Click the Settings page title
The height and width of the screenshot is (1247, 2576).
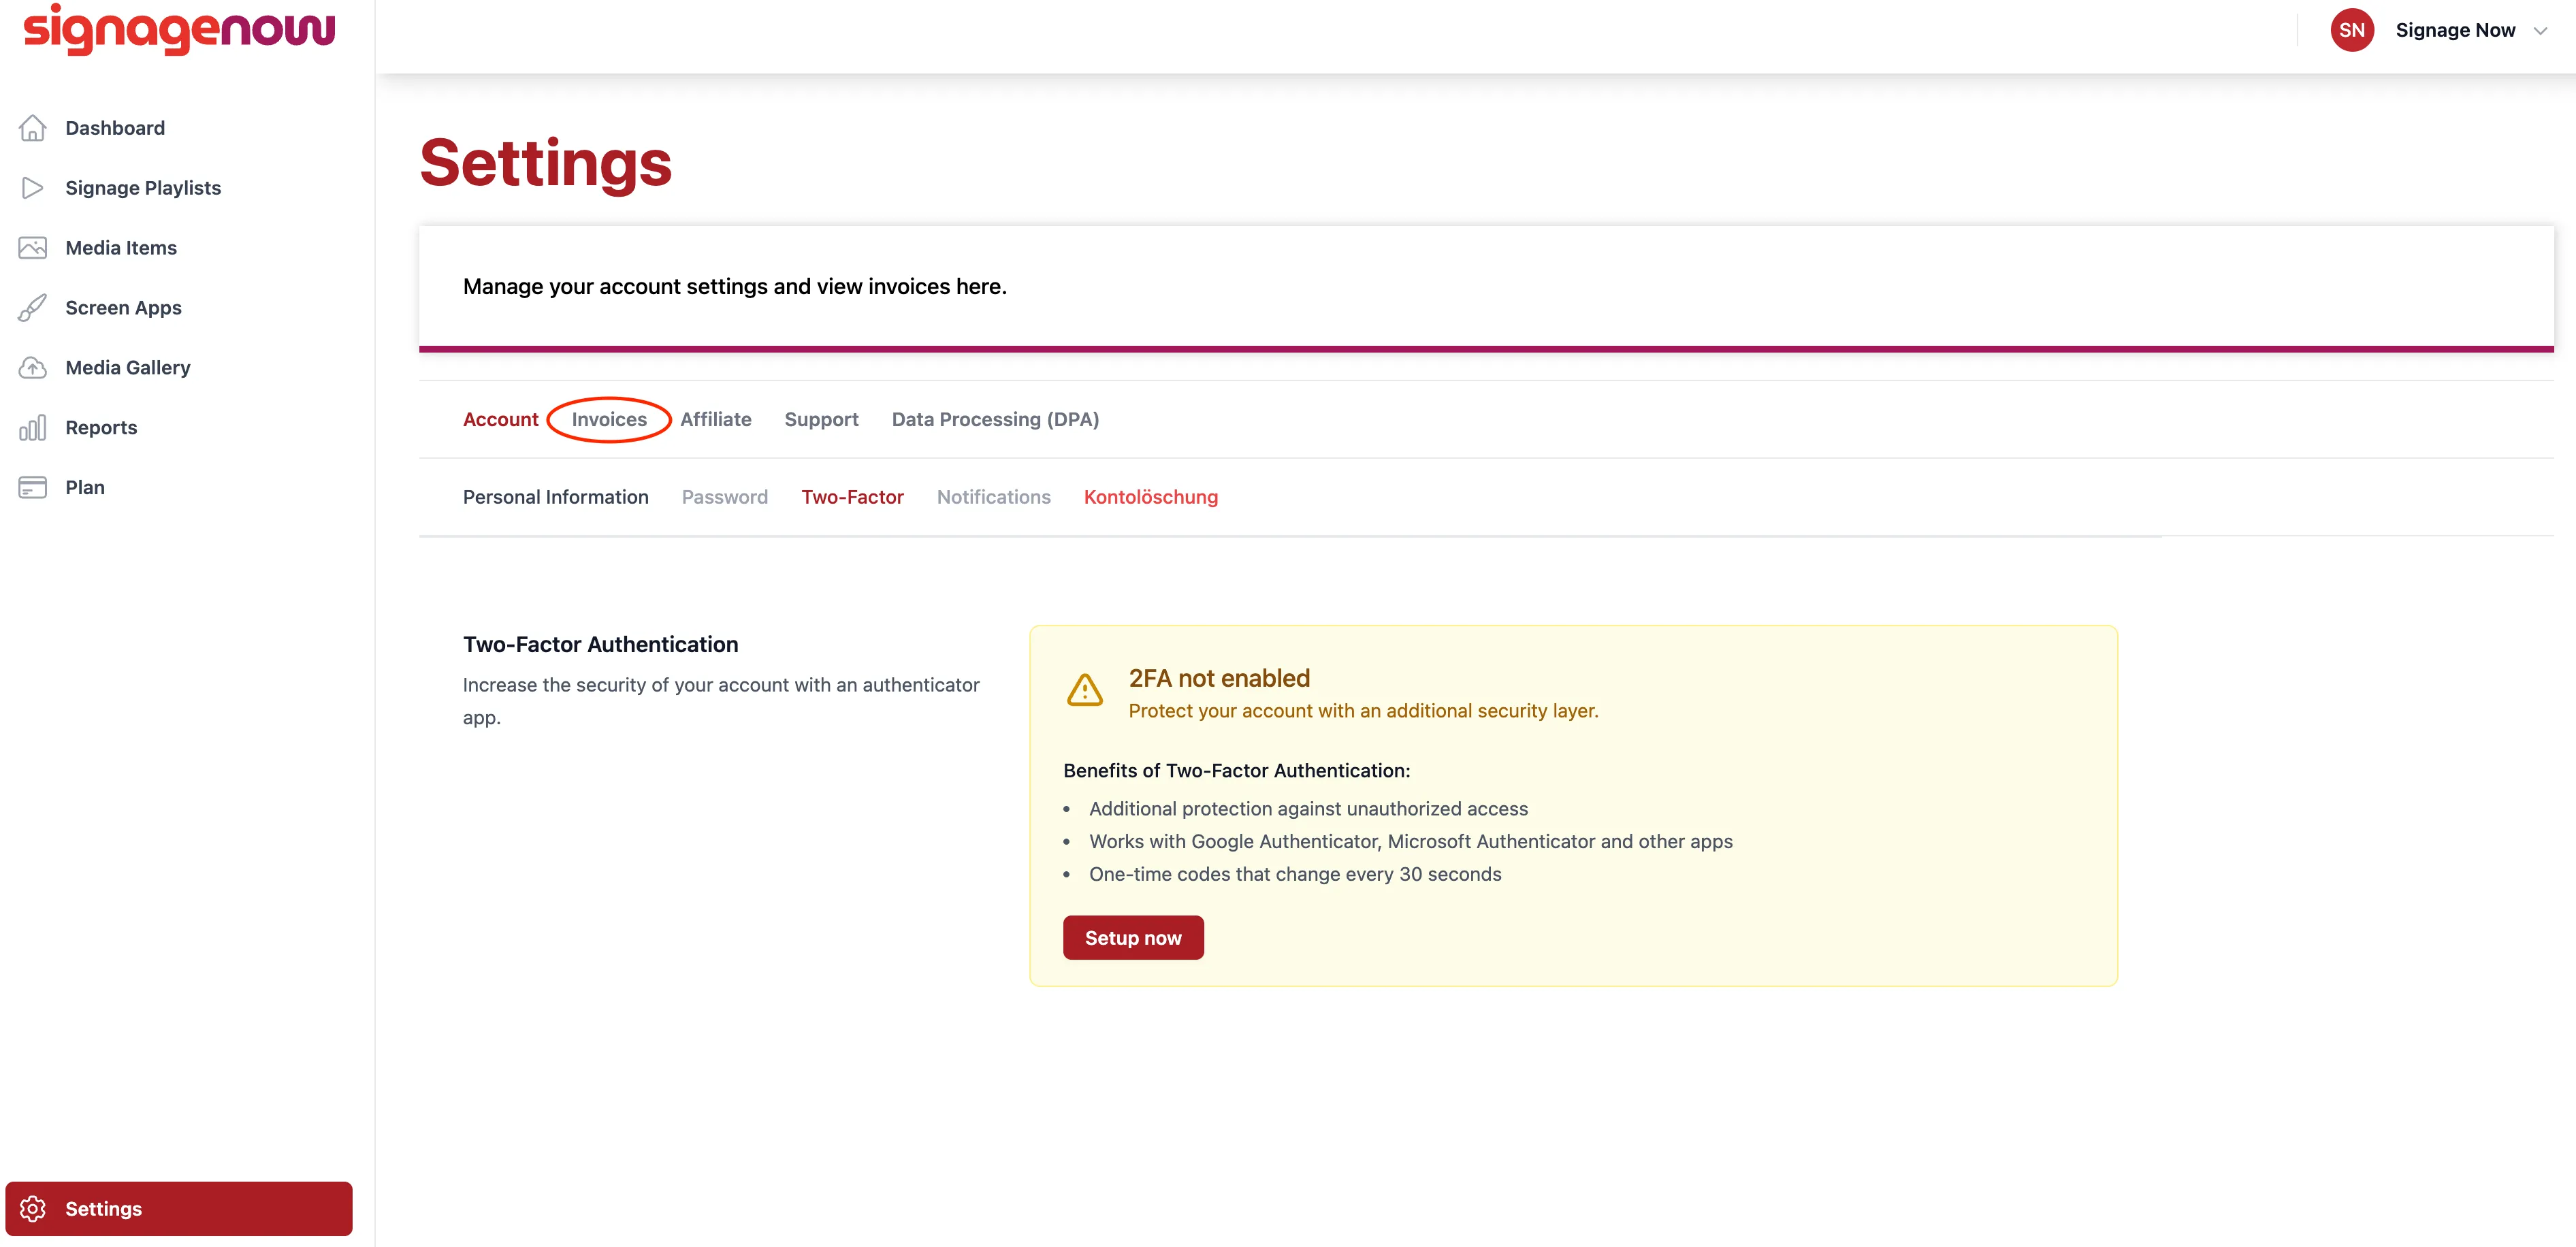coord(546,163)
